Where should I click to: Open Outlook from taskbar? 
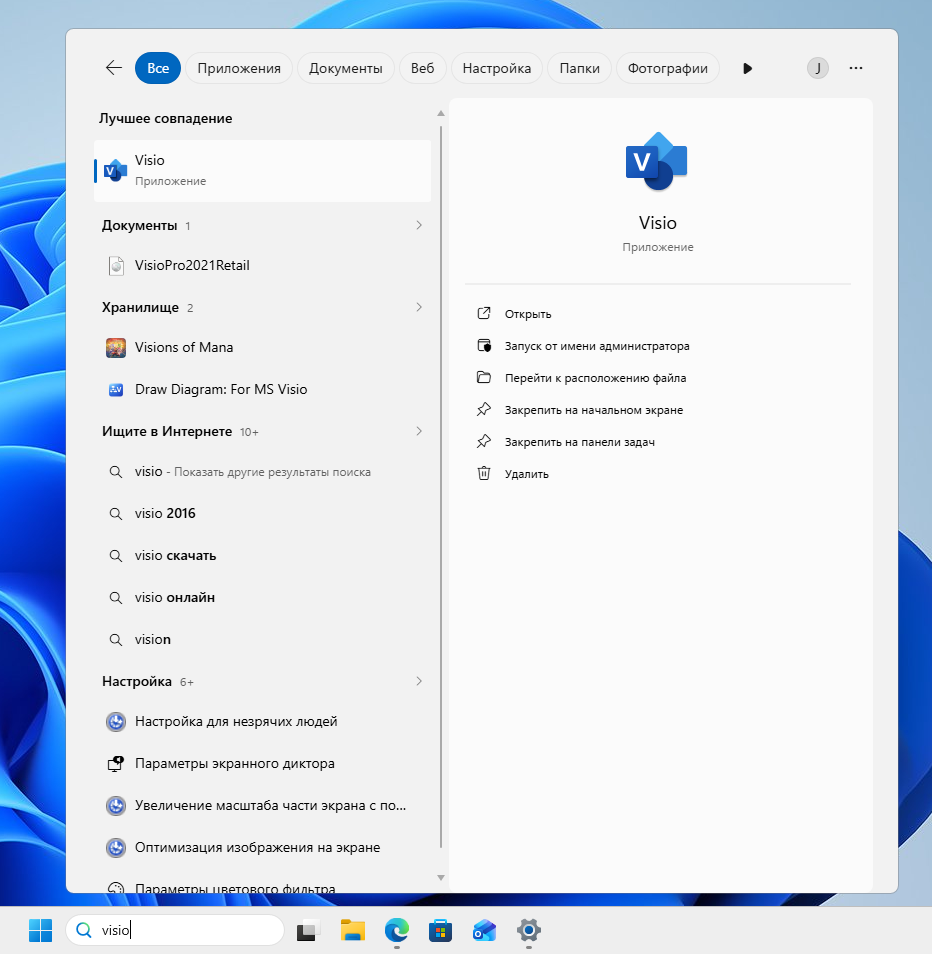(484, 930)
